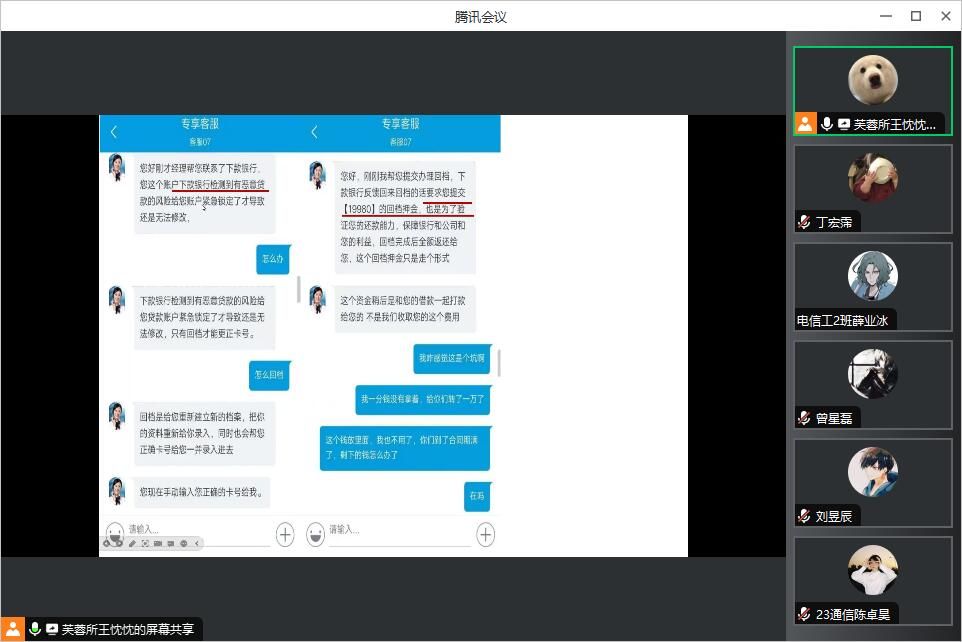Viewport: 962px width, 642px height.
Task: Collapse the slideshow toolbar with chevron
Action: [196, 544]
